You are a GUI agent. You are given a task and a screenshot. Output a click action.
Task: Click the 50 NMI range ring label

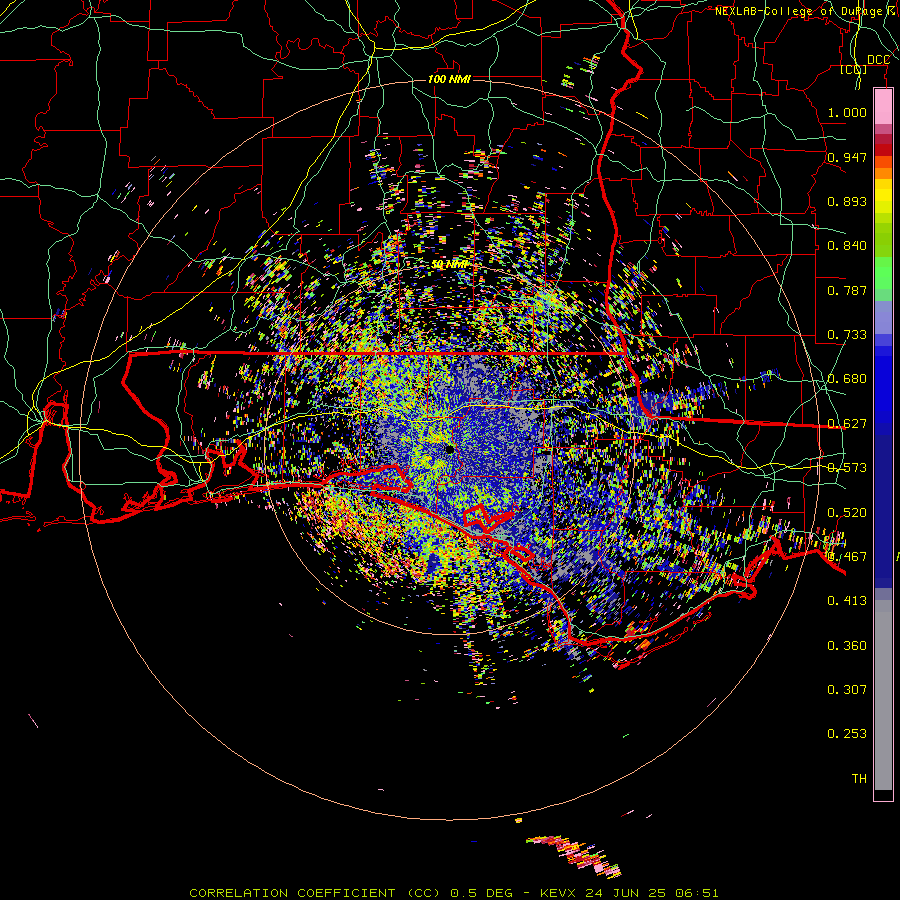(449, 264)
